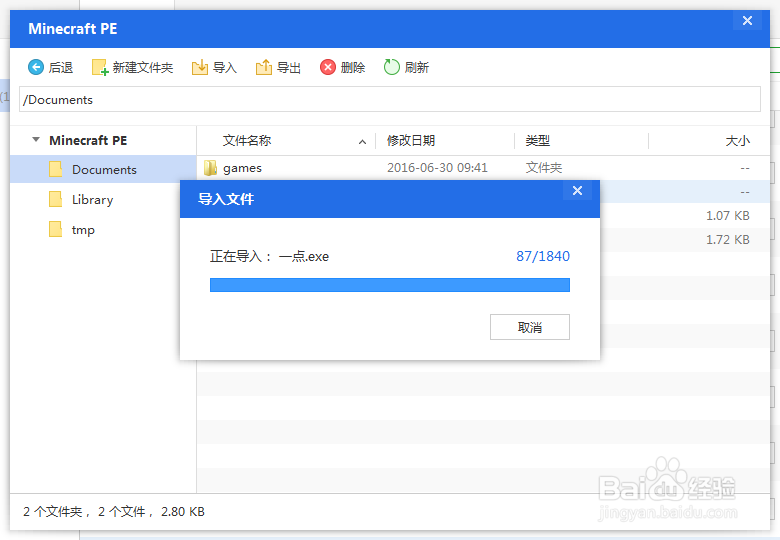
Task: Collapse the Minecraft PE tree root
Action: tap(36, 140)
